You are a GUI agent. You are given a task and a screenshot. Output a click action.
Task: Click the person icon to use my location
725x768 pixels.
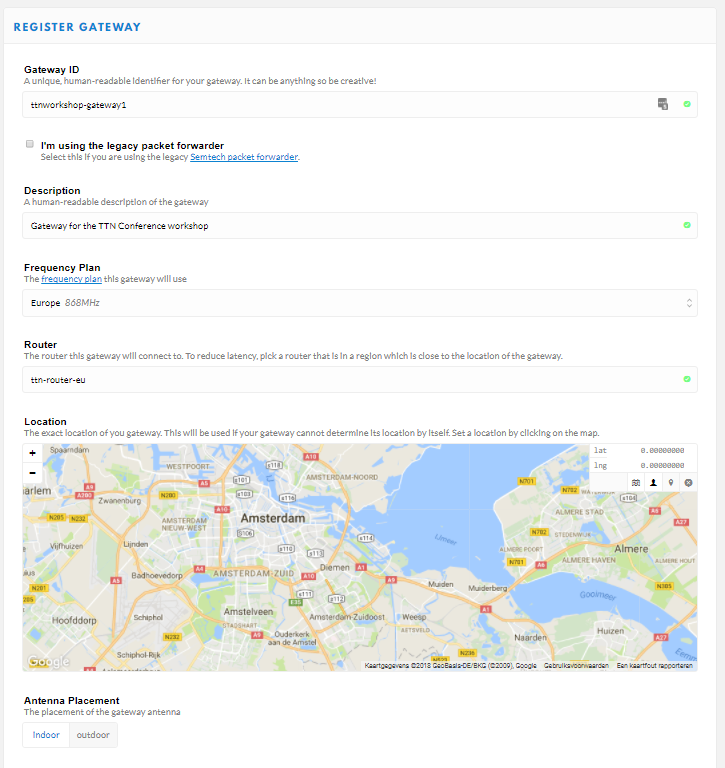point(653,483)
